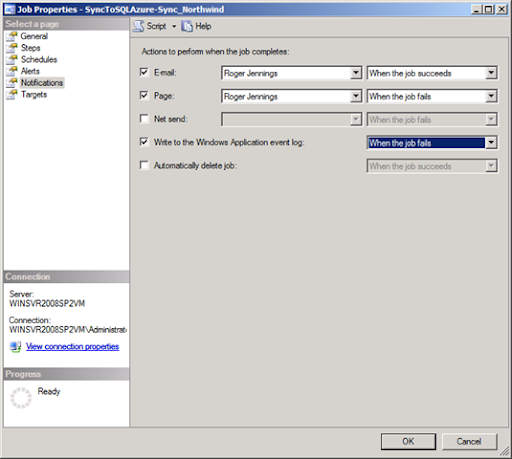512x459 pixels.
Task: Open the Notifications page
Action: [x=42, y=83]
